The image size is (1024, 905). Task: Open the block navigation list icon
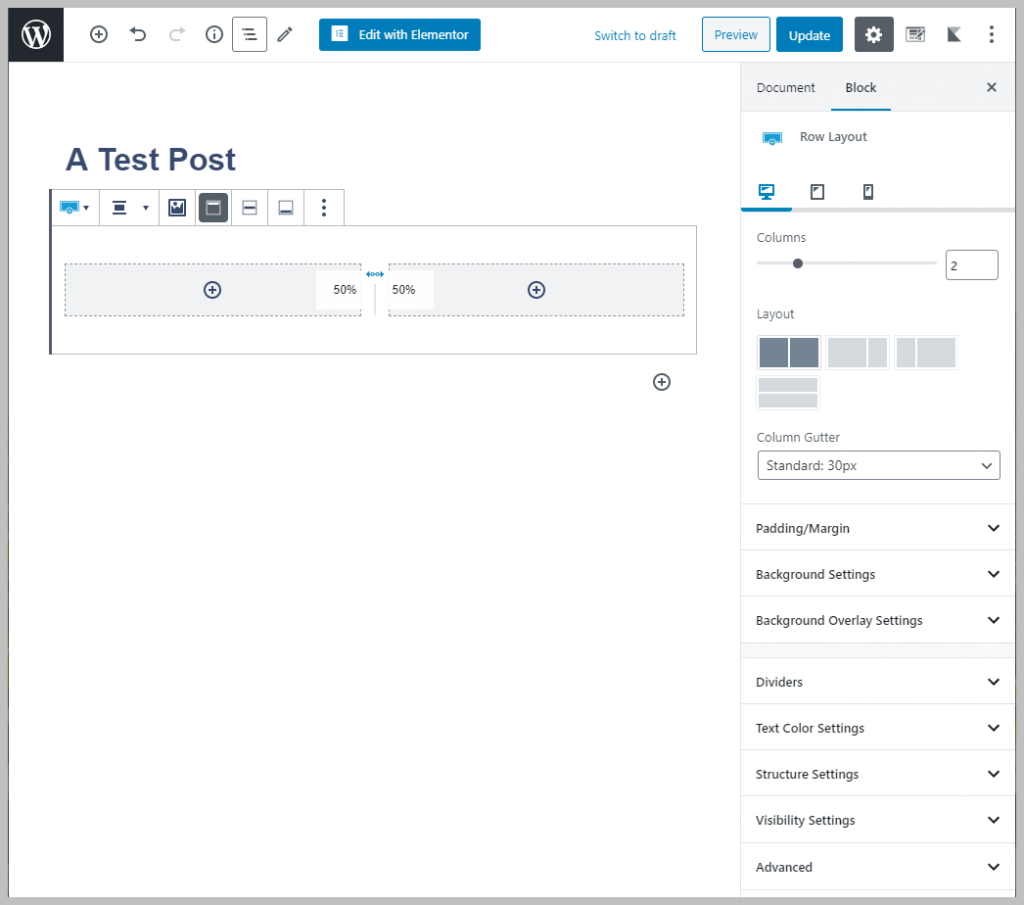point(249,35)
